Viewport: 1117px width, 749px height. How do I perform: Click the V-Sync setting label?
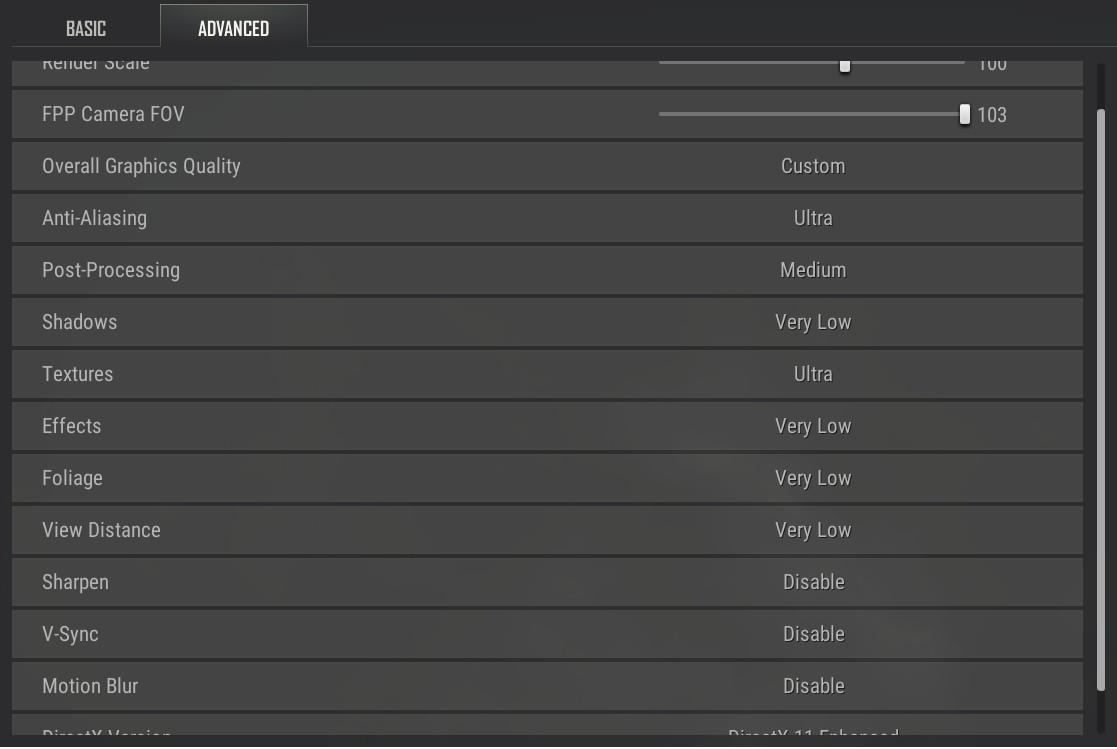[70, 634]
